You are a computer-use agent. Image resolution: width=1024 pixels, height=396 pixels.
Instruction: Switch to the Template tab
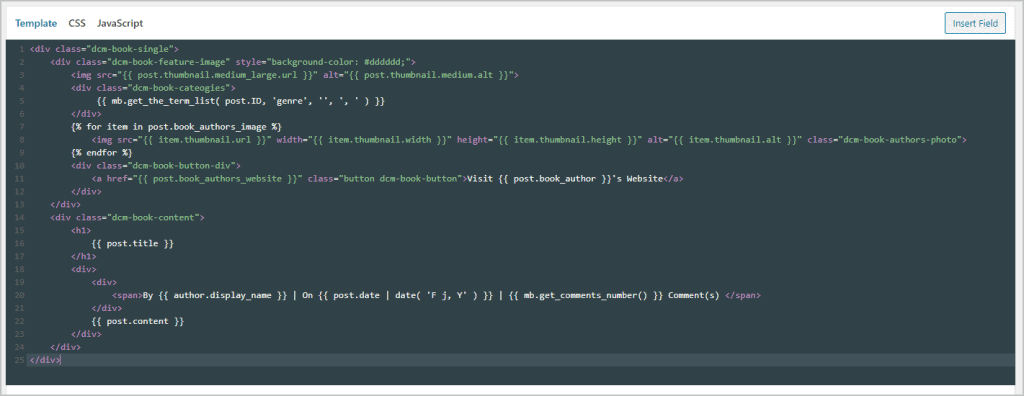coord(37,23)
